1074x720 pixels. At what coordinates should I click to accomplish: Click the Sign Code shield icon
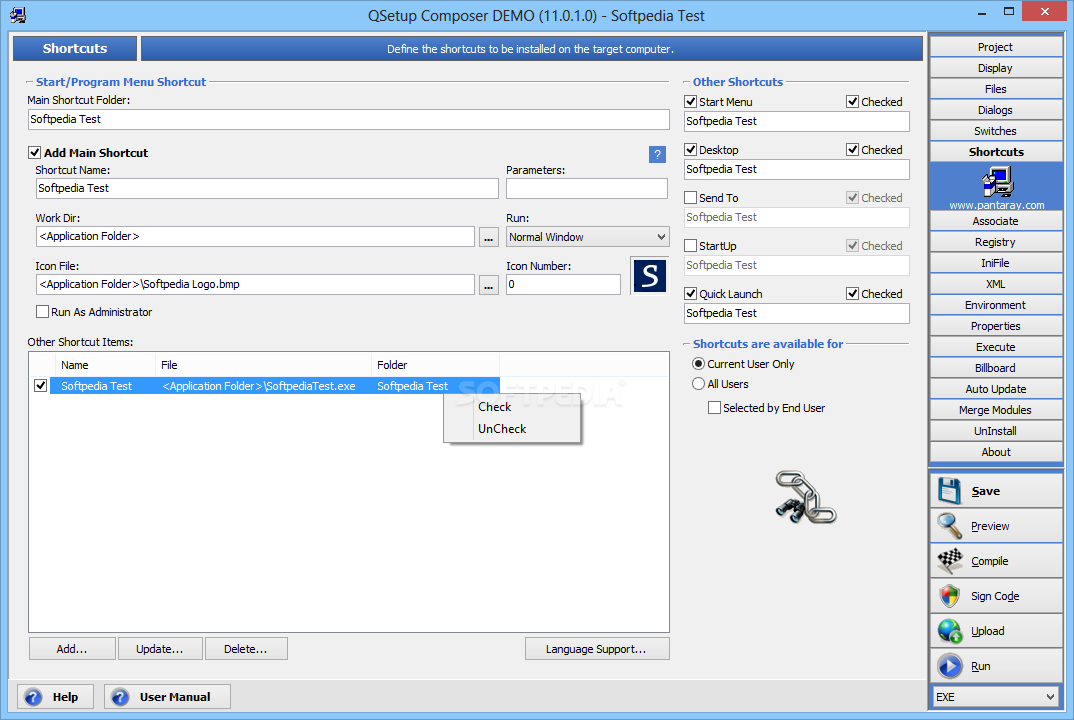(x=949, y=596)
